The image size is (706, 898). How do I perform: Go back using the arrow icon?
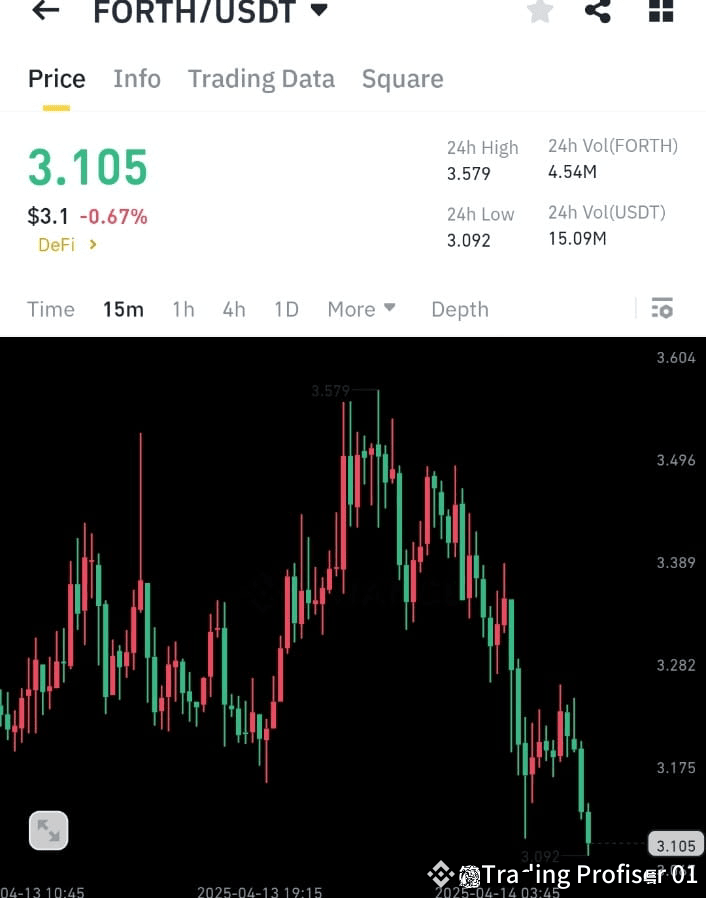44,11
